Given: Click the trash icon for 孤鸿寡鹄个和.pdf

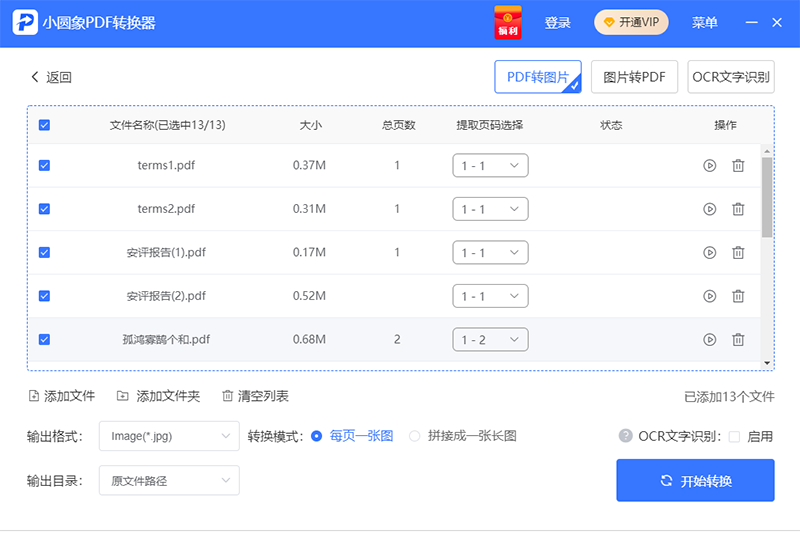Looking at the screenshot, I should 738,340.
